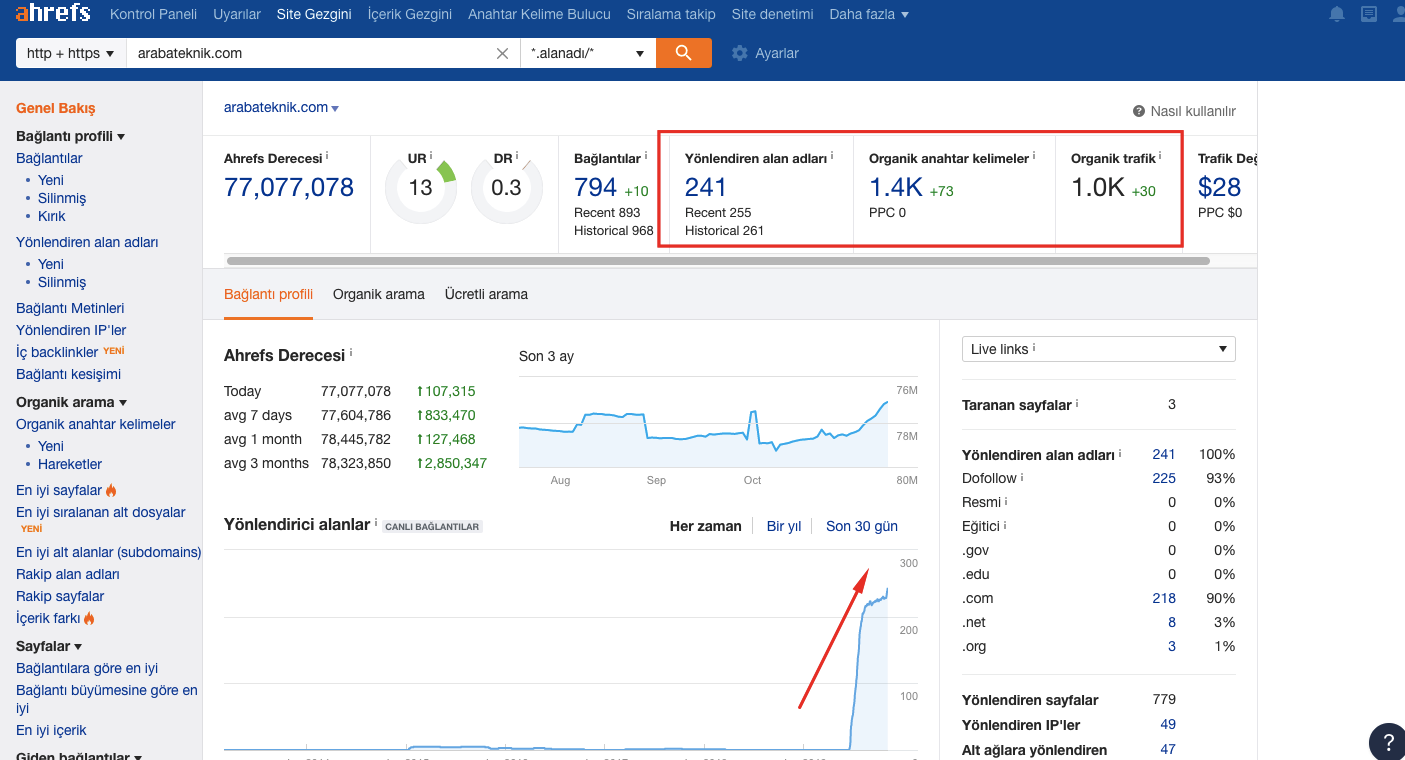Click the Nasıl kullanılır question icon
The image size is (1405, 760).
point(1139,111)
